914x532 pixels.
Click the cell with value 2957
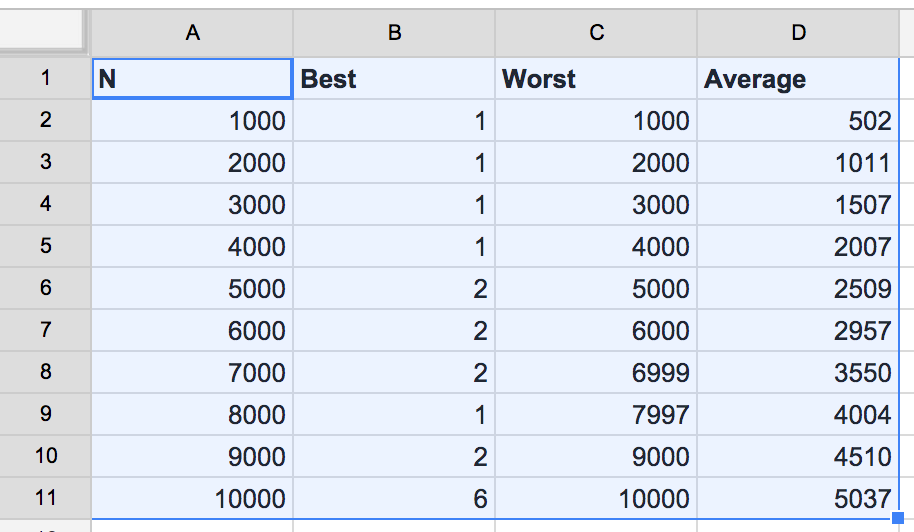point(798,331)
